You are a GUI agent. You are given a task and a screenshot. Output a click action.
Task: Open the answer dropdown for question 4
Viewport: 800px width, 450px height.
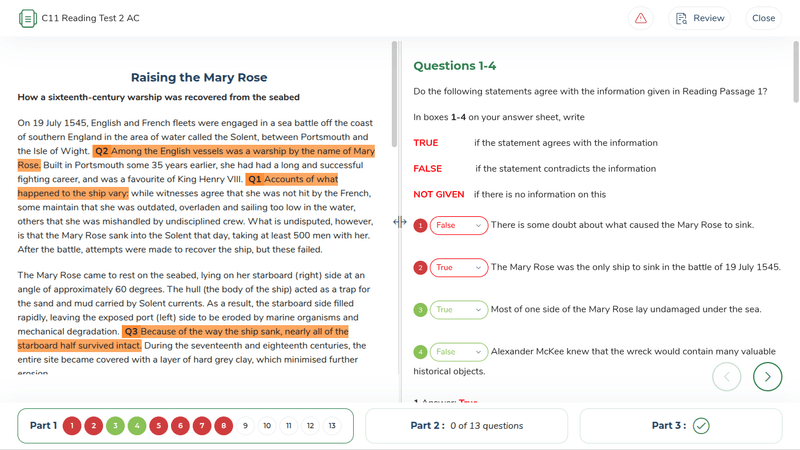(459, 352)
